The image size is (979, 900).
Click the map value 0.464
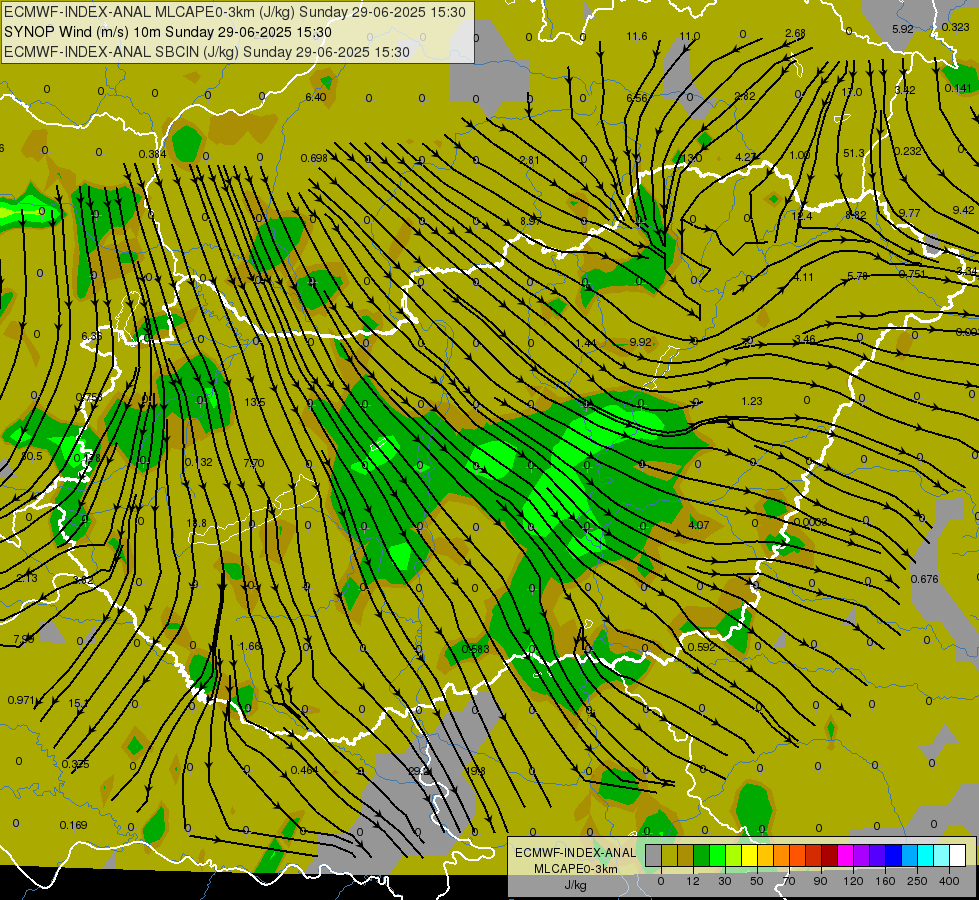click(x=304, y=770)
